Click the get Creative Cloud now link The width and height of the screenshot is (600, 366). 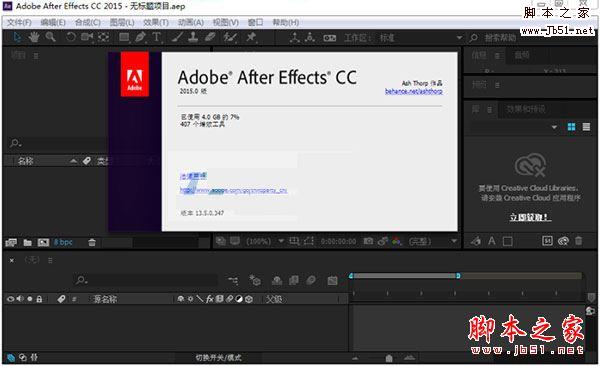[x=530, y=217]
